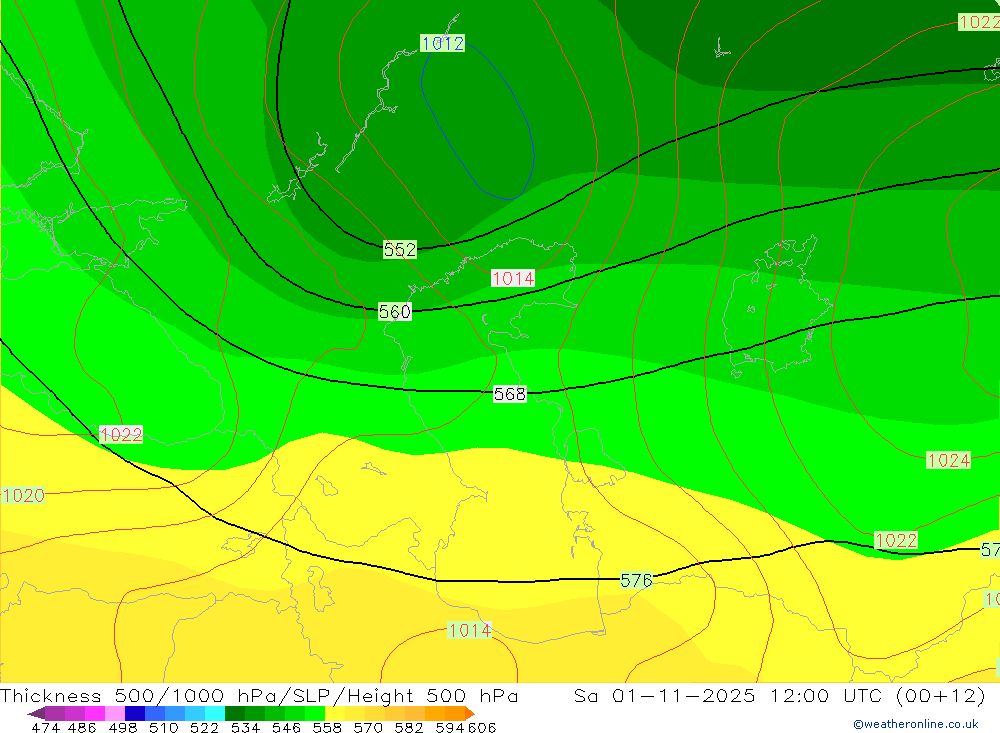1000x733 pixels.
Task: Click the 1014 label near the bottom edge
Action: point(469,630)
